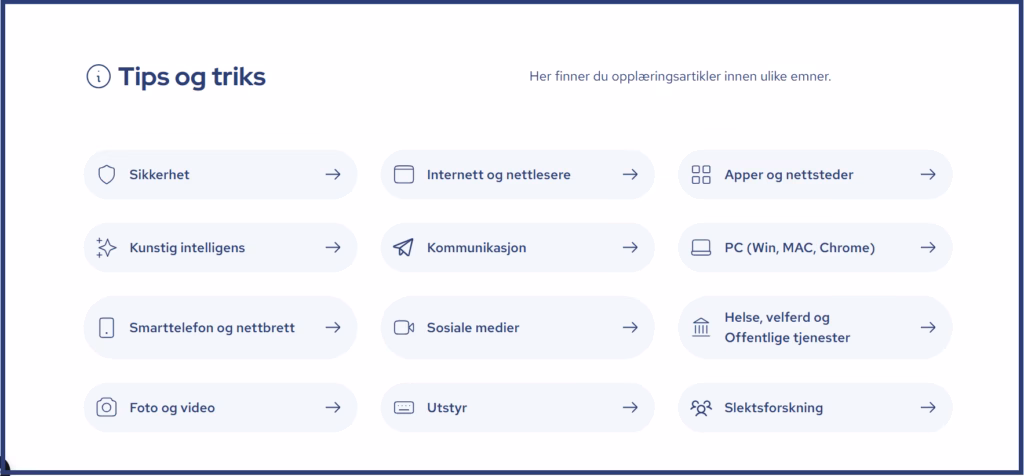Click the camera icon beside Foto og video
Viewport: 1024px width, 476px height.
(x=107, y=408)
